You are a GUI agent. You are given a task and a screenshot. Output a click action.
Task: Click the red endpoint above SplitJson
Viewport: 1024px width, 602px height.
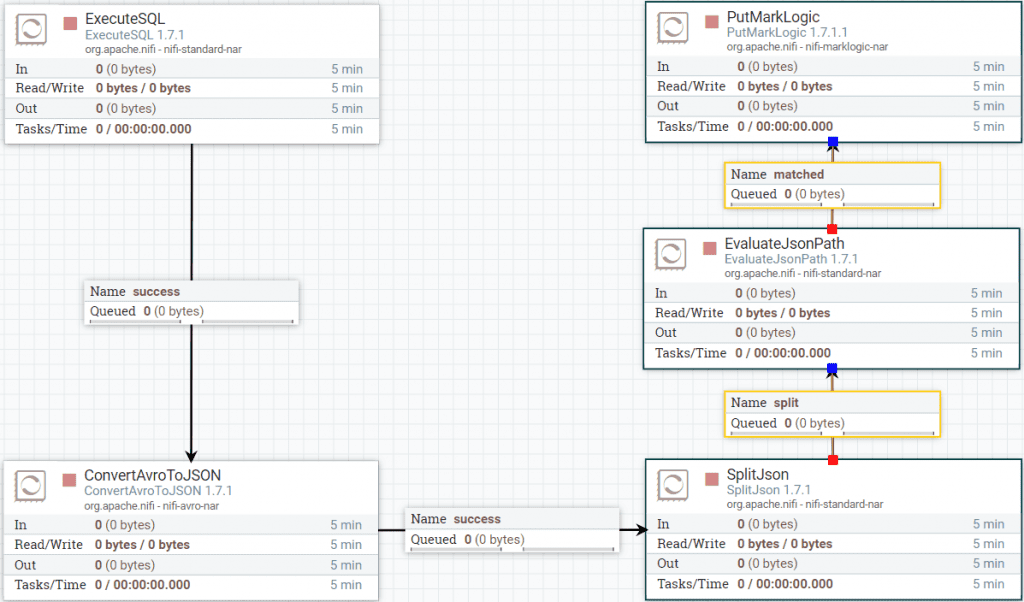pyautogui.click(x=832, y=460)
